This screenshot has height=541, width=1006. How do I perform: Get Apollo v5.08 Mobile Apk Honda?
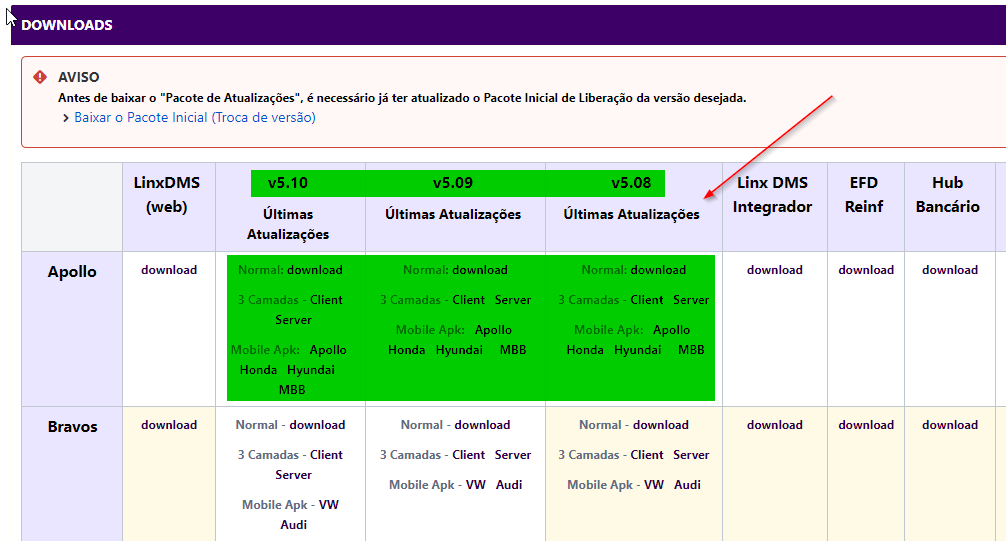(x=585, y=350)
